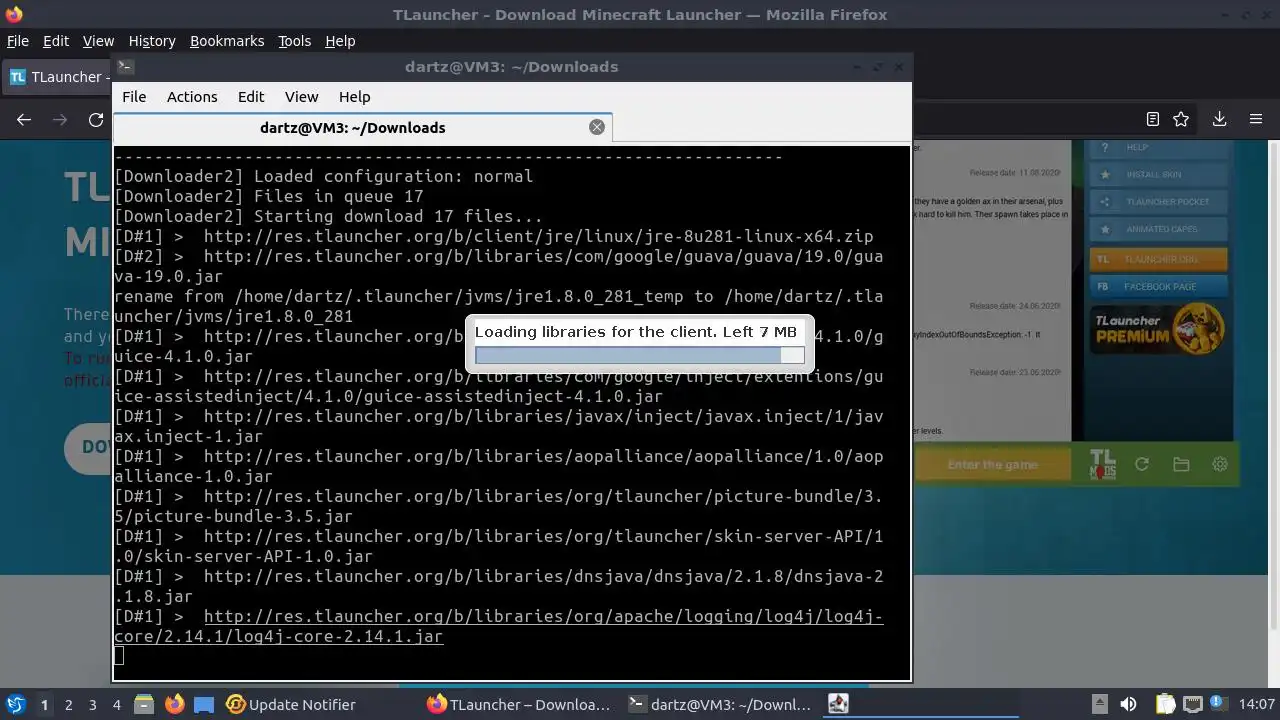This screenshot has height=720, width=1280.
Task: Select terminal tab dartz@VM3: ~/Downloads
Action: pos(352,127)
